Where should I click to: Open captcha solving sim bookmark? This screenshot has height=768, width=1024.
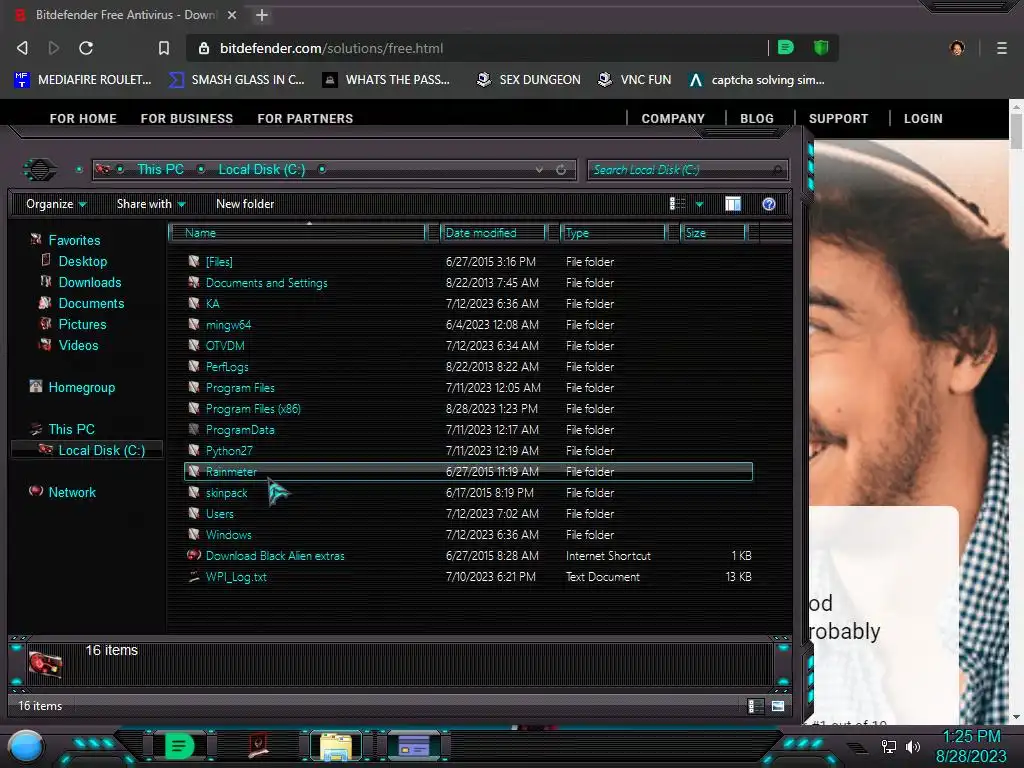coord(757,80)
